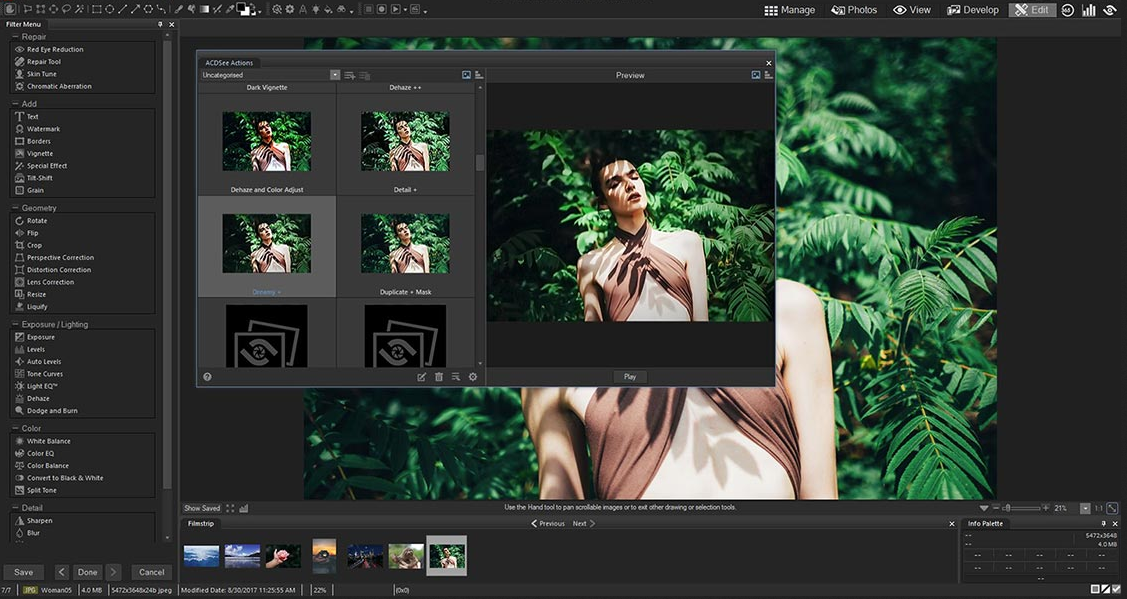The height and width of the screenshot is (599, 1127).
Task: Switch to Develop mode
Action: pos(973,10)
